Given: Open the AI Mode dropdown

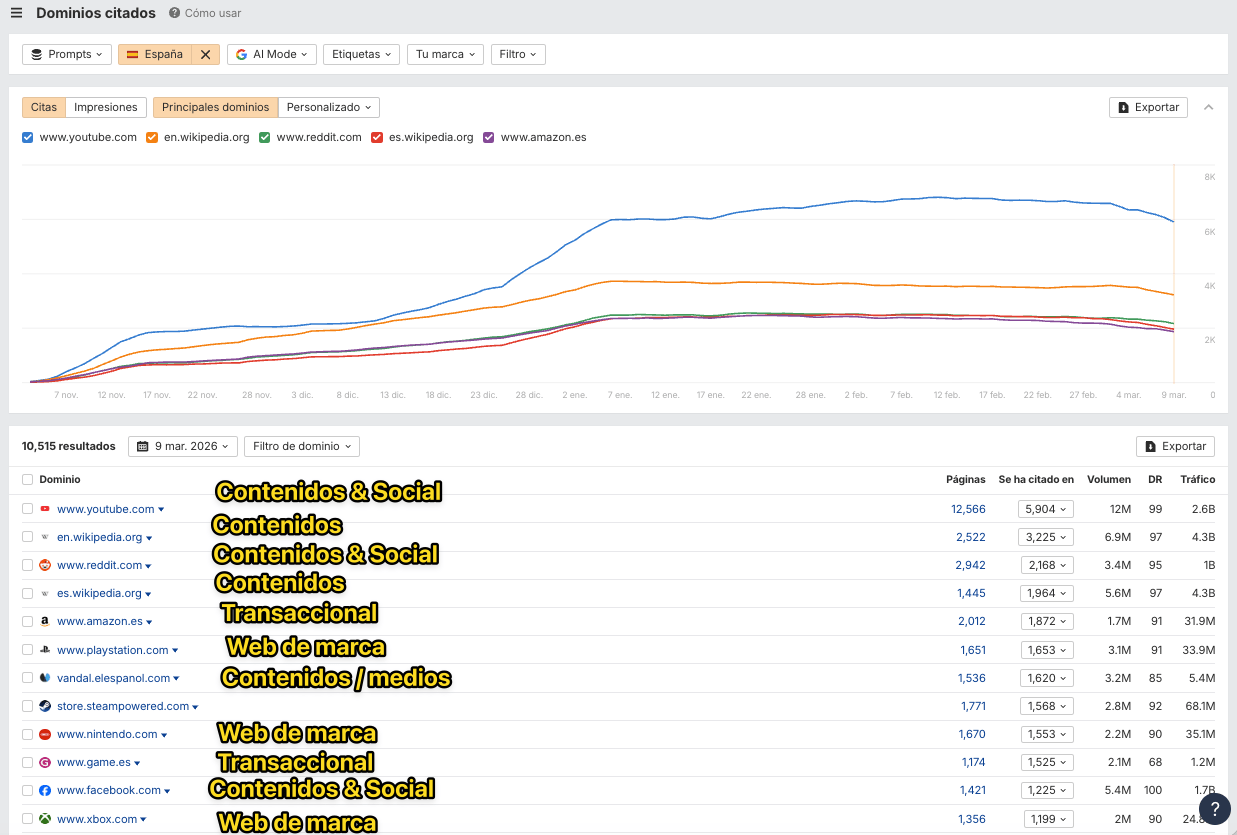Looking at the screenshot, I should click(x=271, y=54).
